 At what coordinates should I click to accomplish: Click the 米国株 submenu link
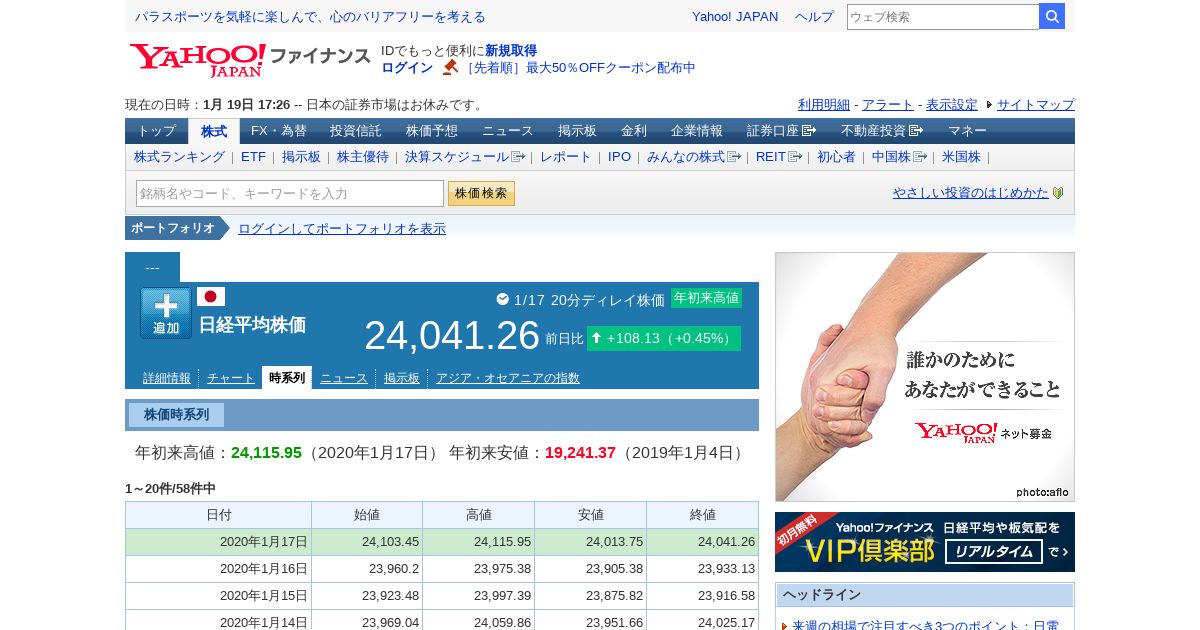click(961, 157)
